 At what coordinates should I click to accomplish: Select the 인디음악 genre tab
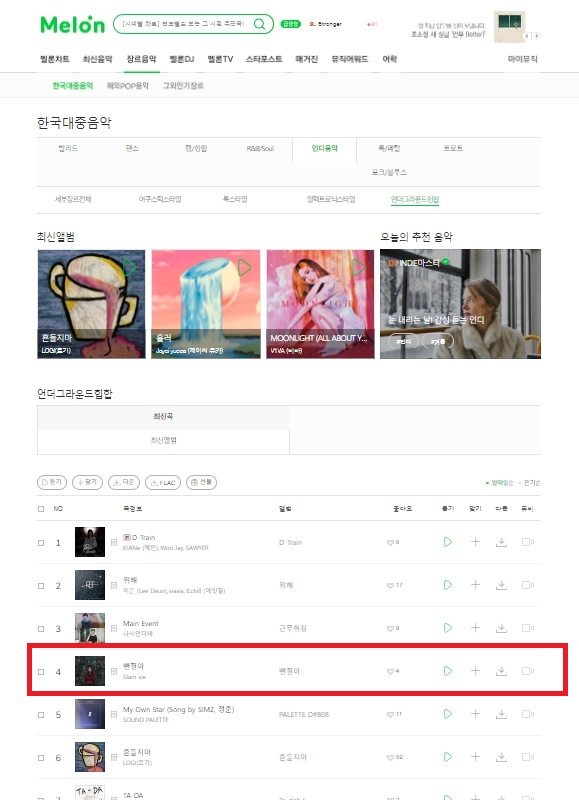click(324, 148)
